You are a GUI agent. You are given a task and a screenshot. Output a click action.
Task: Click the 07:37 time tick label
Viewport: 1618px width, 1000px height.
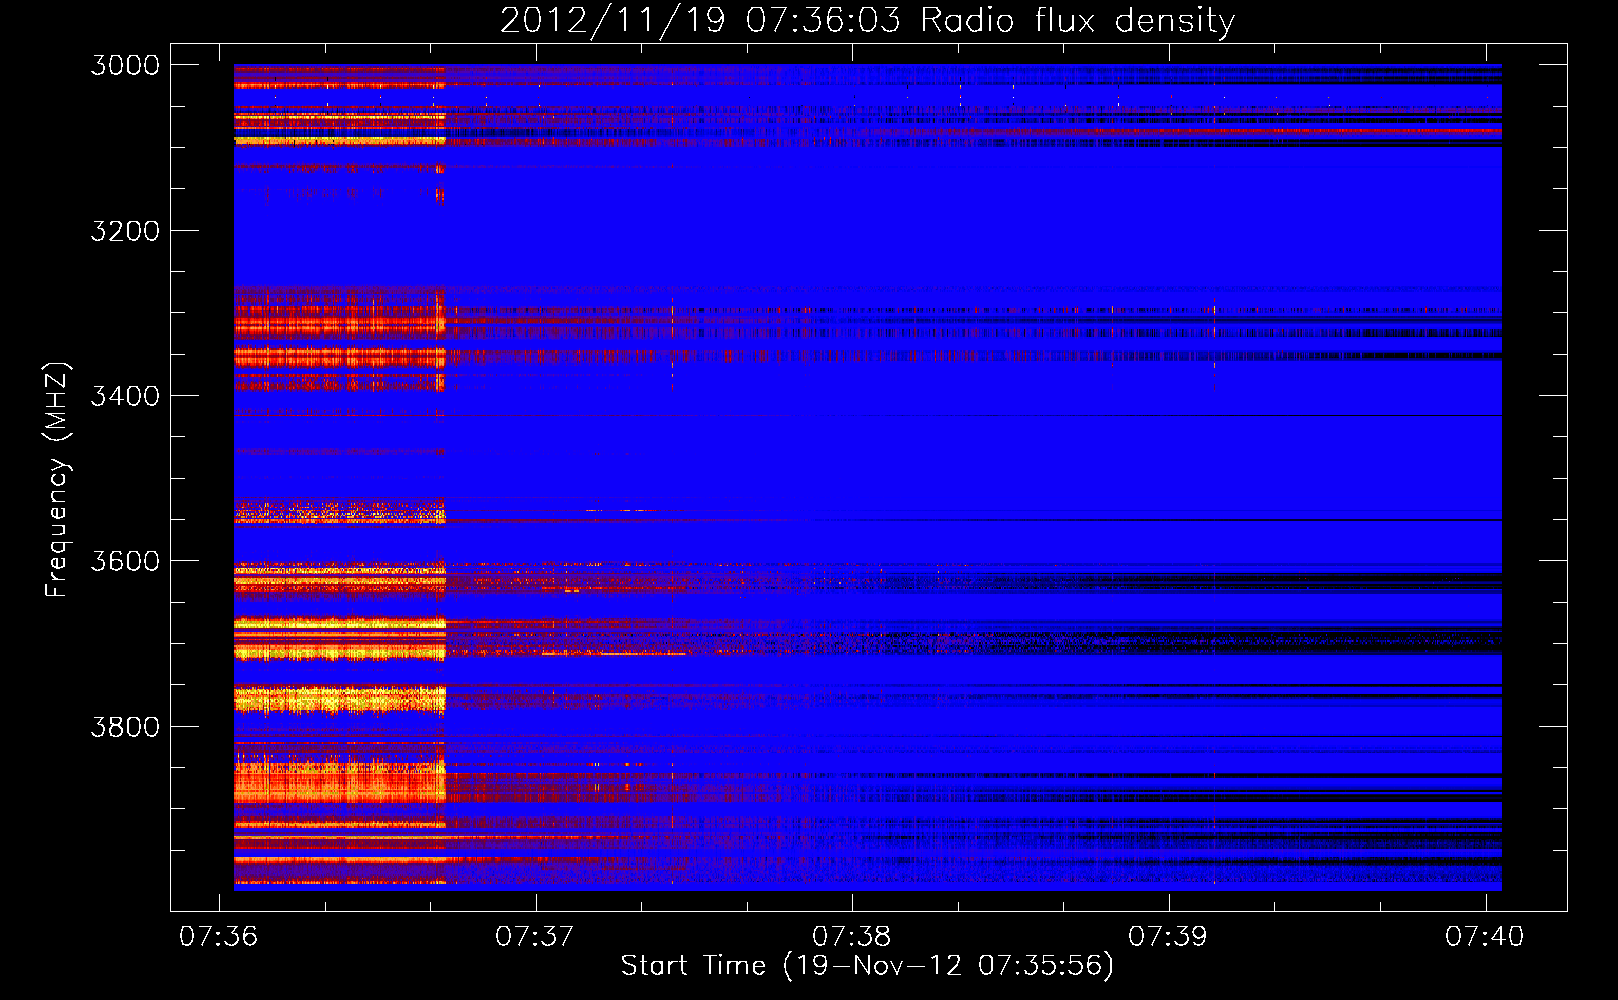click(535, 936)
